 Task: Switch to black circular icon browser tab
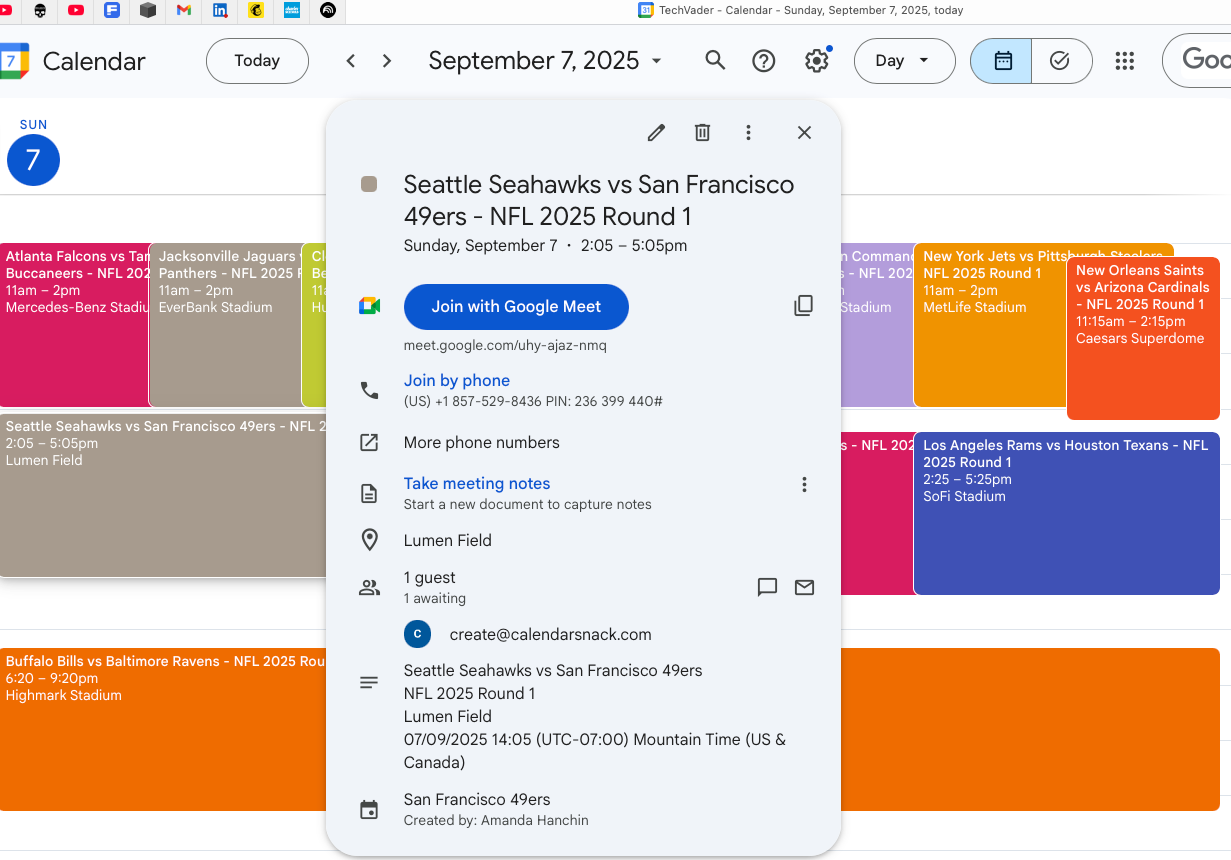click(328, 10)
